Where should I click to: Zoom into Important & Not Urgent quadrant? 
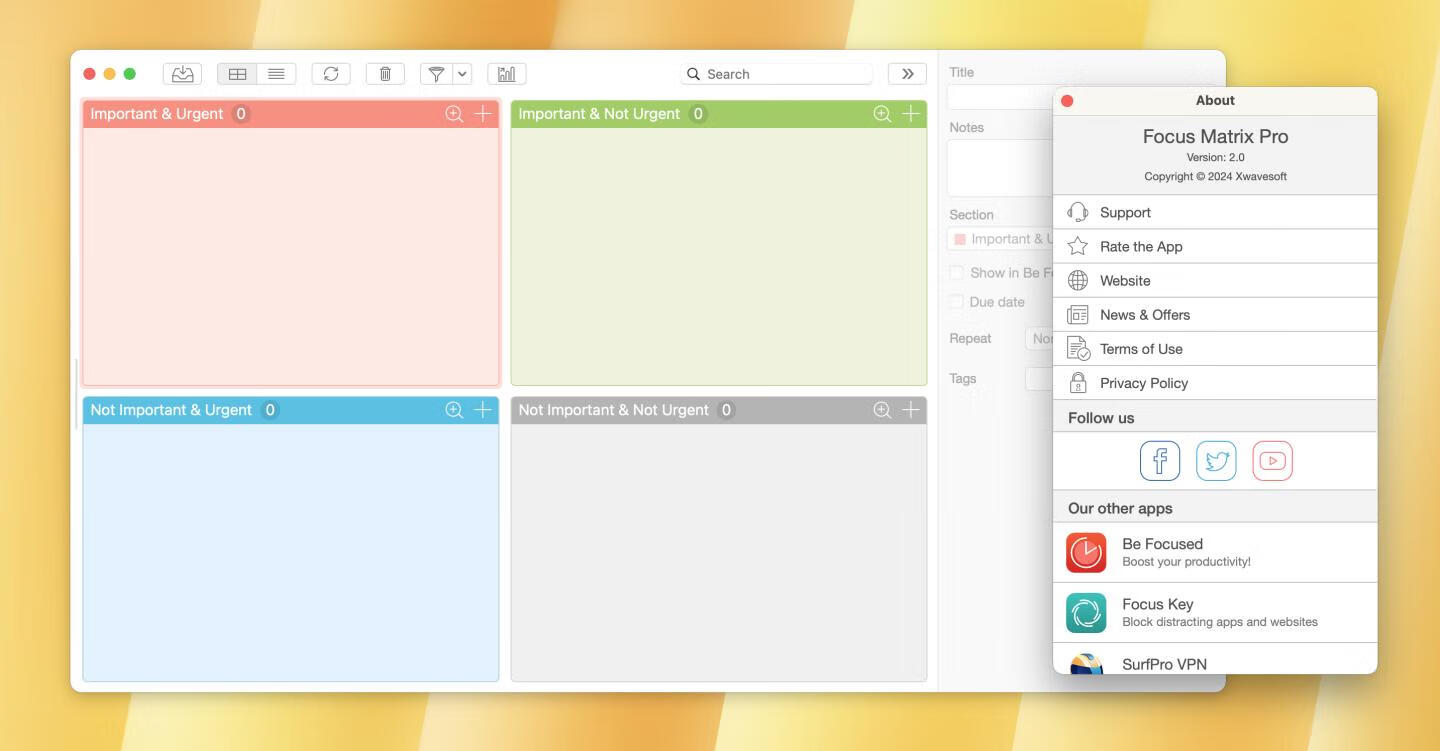pyautogui.click(x=882, y=114)
